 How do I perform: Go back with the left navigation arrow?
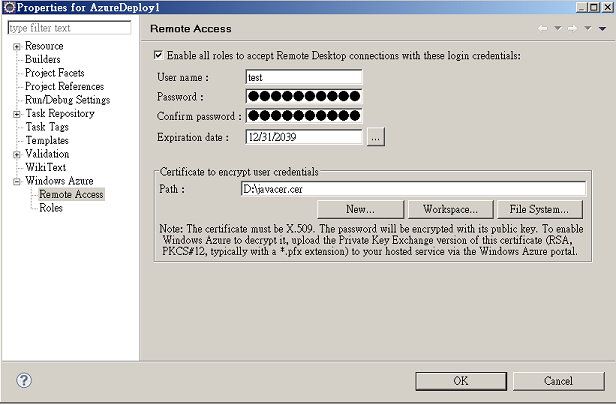tap(543, 28)
